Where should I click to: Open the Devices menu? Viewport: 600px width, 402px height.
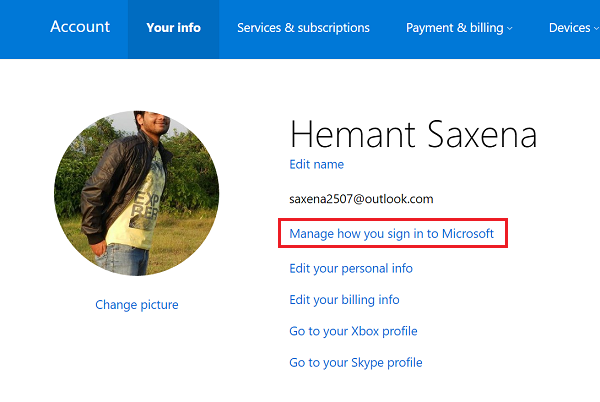[x=569, y=28]
